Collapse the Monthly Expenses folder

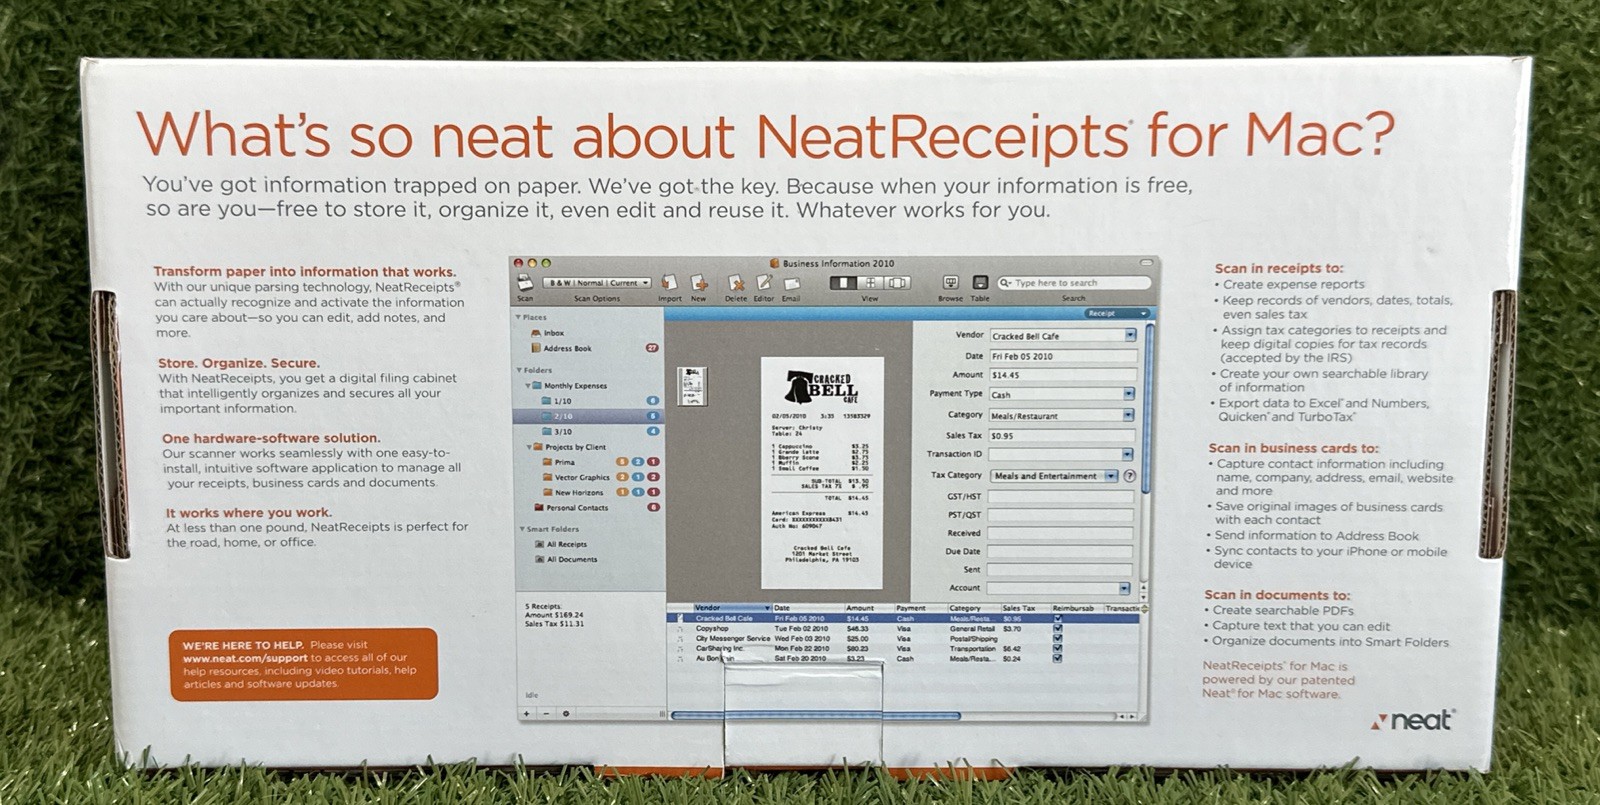coord(528,385)
